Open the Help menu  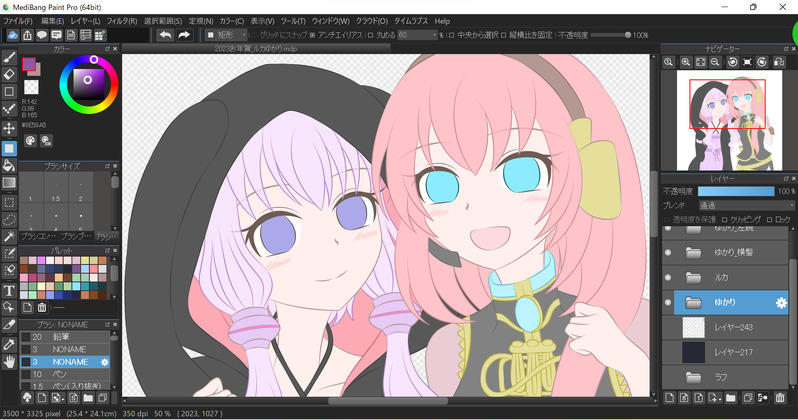442,21
